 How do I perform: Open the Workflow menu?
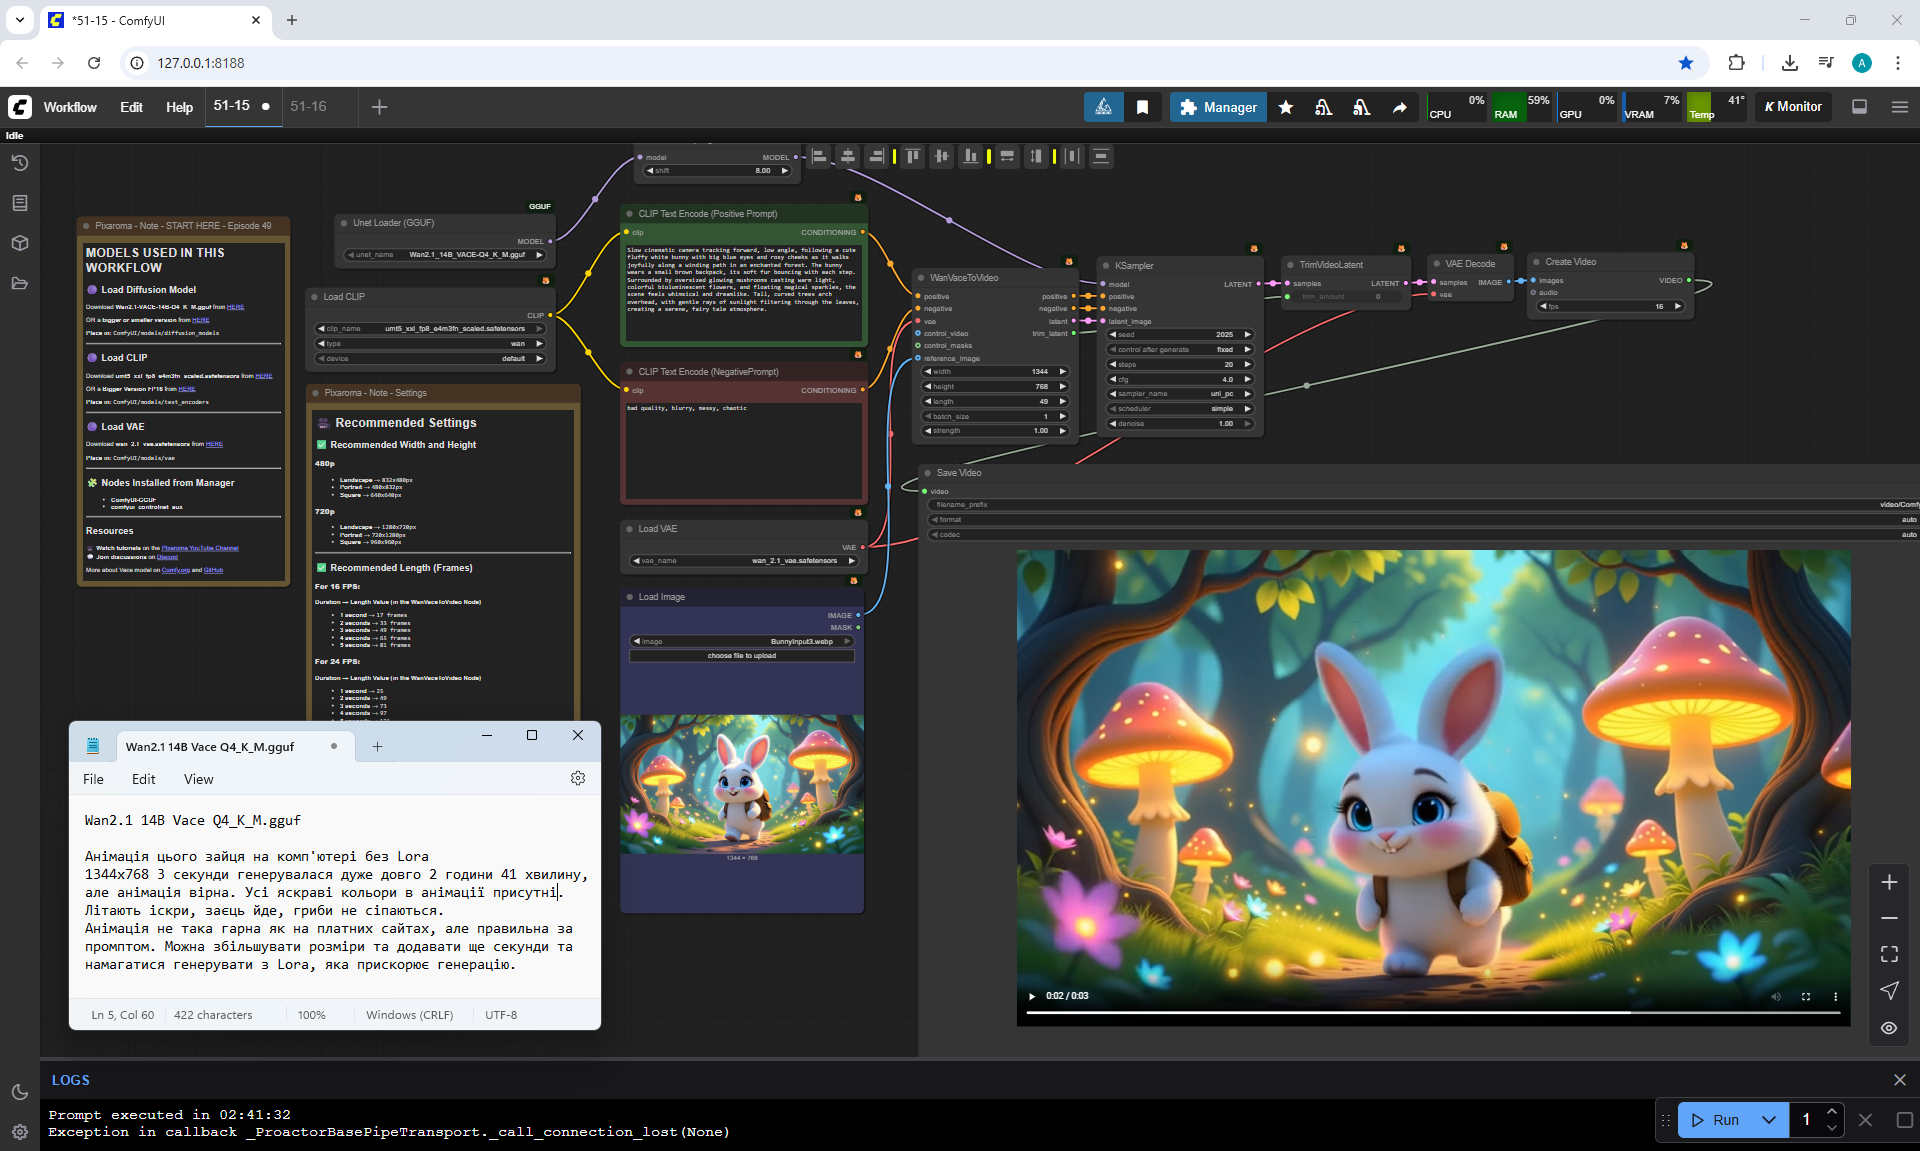[x=70, y=107]
